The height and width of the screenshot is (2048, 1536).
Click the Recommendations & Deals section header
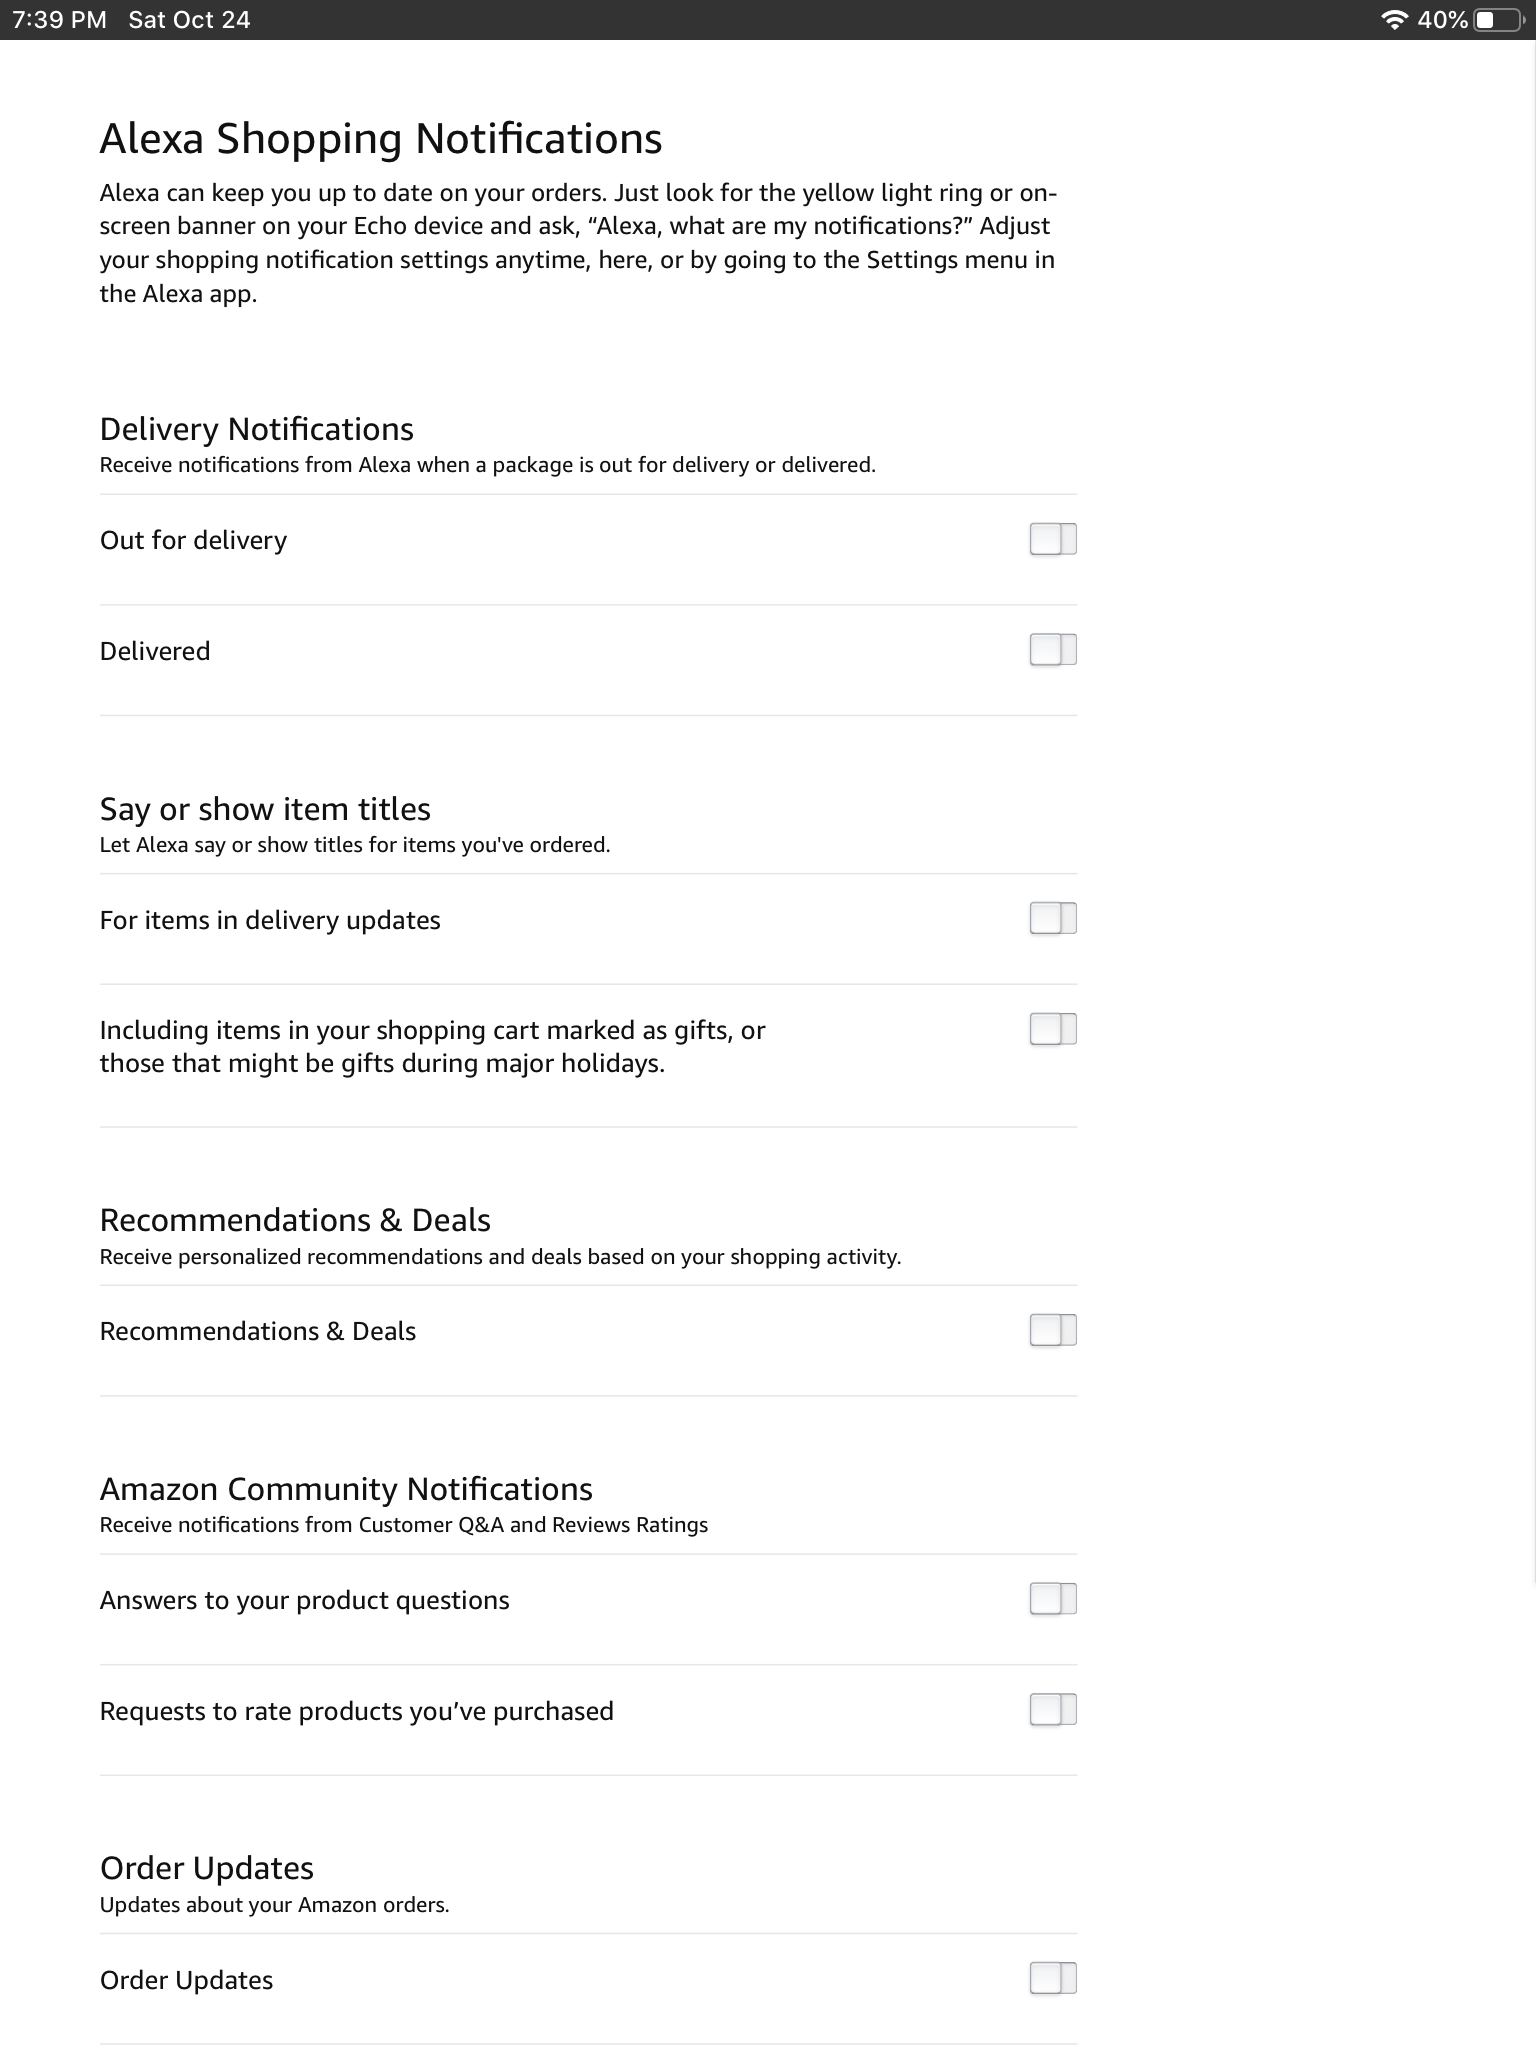click(x=295, y=1219)
